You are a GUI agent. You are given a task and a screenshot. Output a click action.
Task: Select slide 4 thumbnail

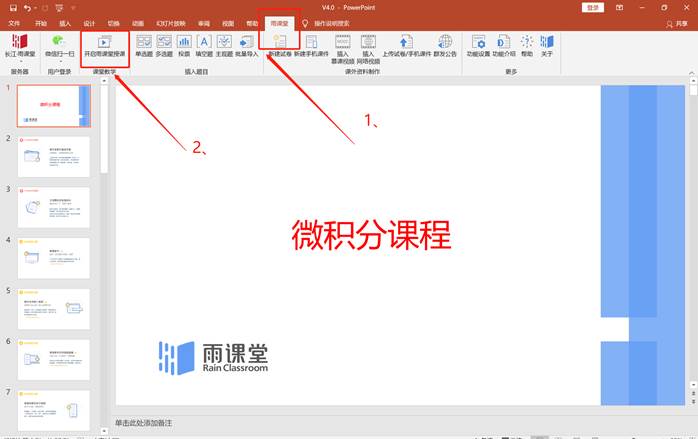[54, 258]
